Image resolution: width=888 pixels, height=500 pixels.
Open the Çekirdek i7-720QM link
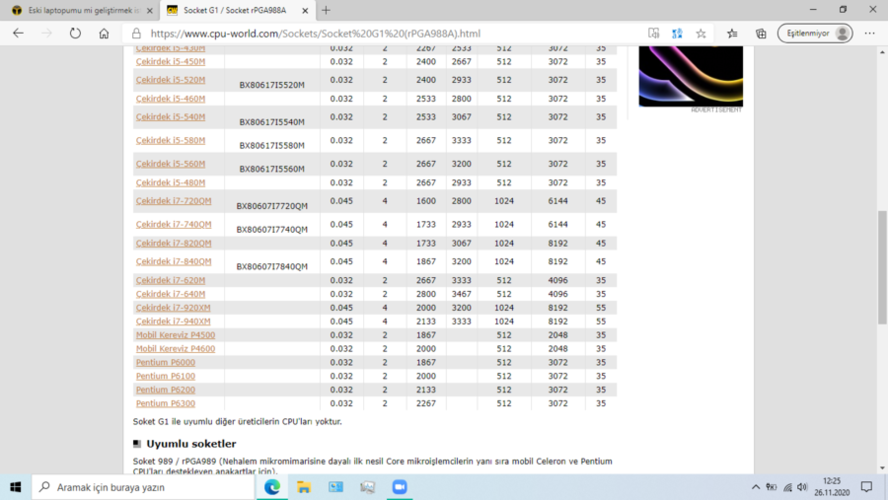click(x=173, y=200)
